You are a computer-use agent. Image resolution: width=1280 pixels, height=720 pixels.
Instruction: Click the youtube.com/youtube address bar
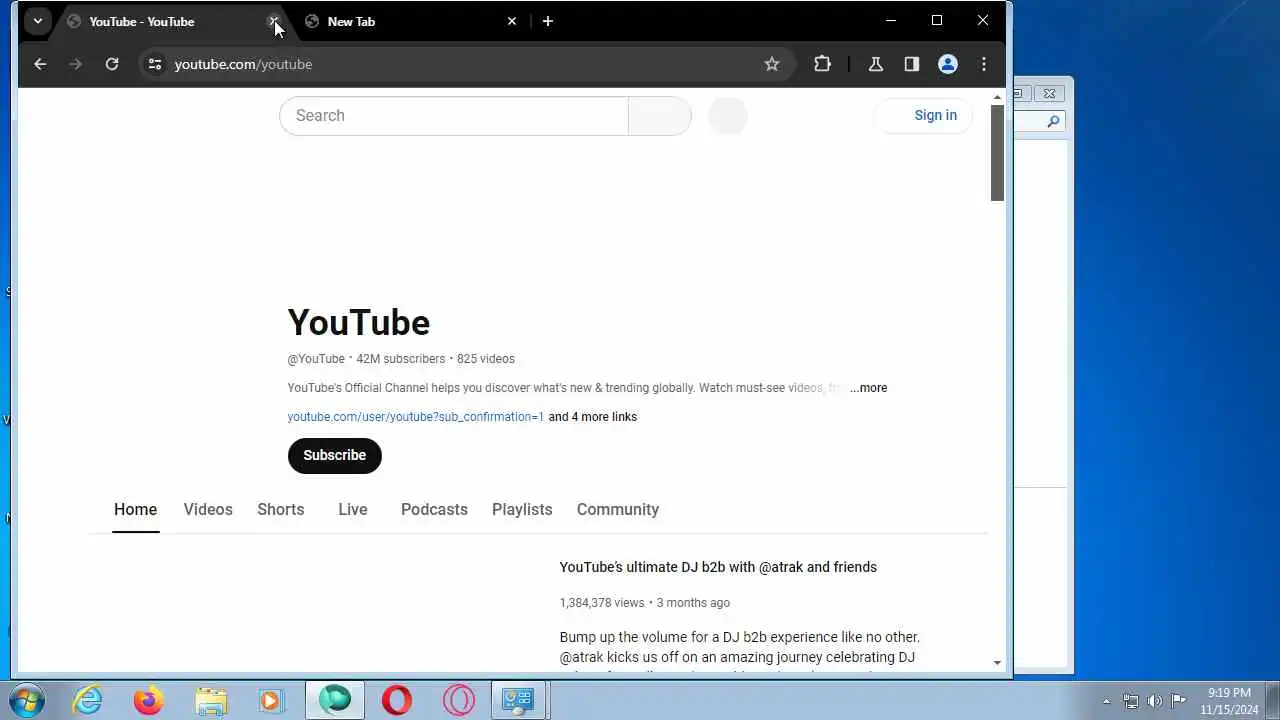460,64
